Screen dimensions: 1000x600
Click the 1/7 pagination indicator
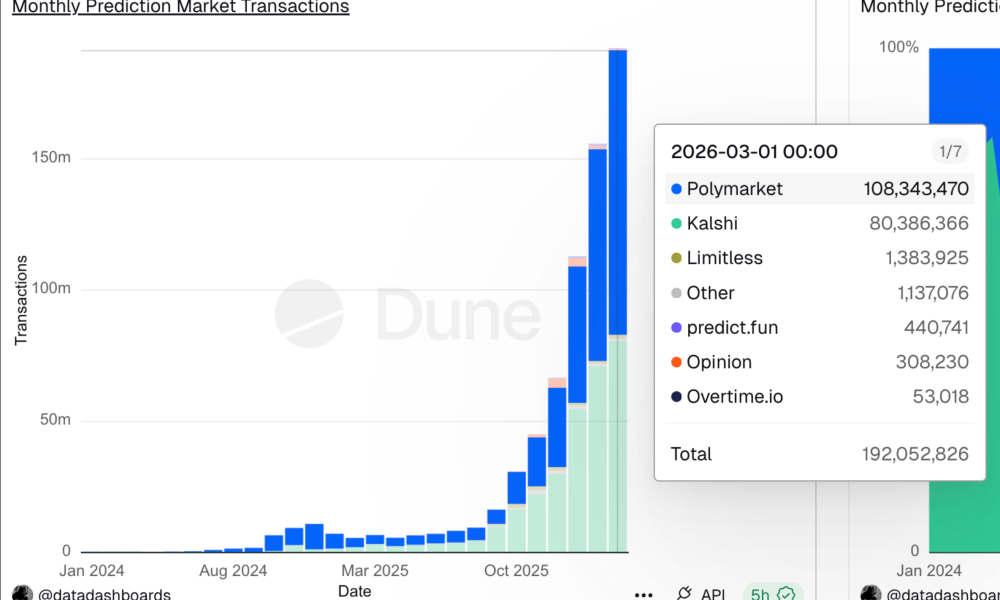point(948,152)
